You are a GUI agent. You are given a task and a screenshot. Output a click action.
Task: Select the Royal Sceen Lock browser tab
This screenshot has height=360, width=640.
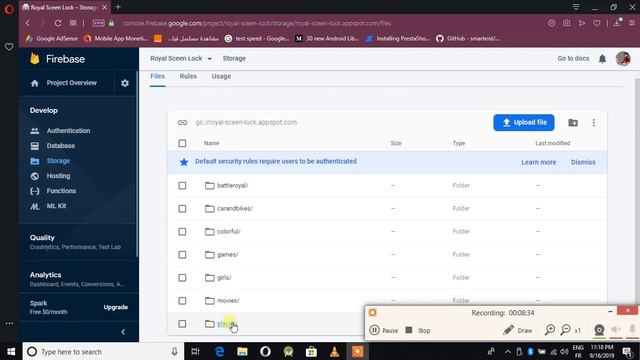pyautogui.click(x=64, y=7)
